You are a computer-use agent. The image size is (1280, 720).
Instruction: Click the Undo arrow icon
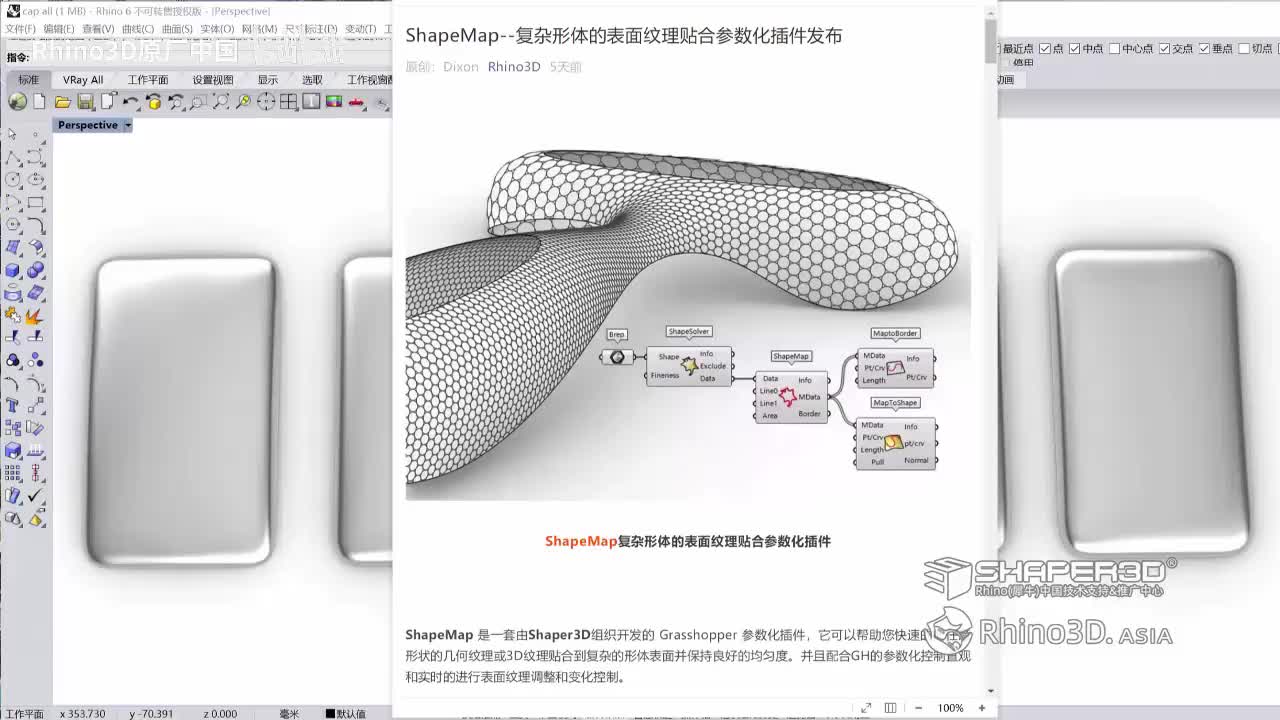pyautogui.click(x=131, y=101)
